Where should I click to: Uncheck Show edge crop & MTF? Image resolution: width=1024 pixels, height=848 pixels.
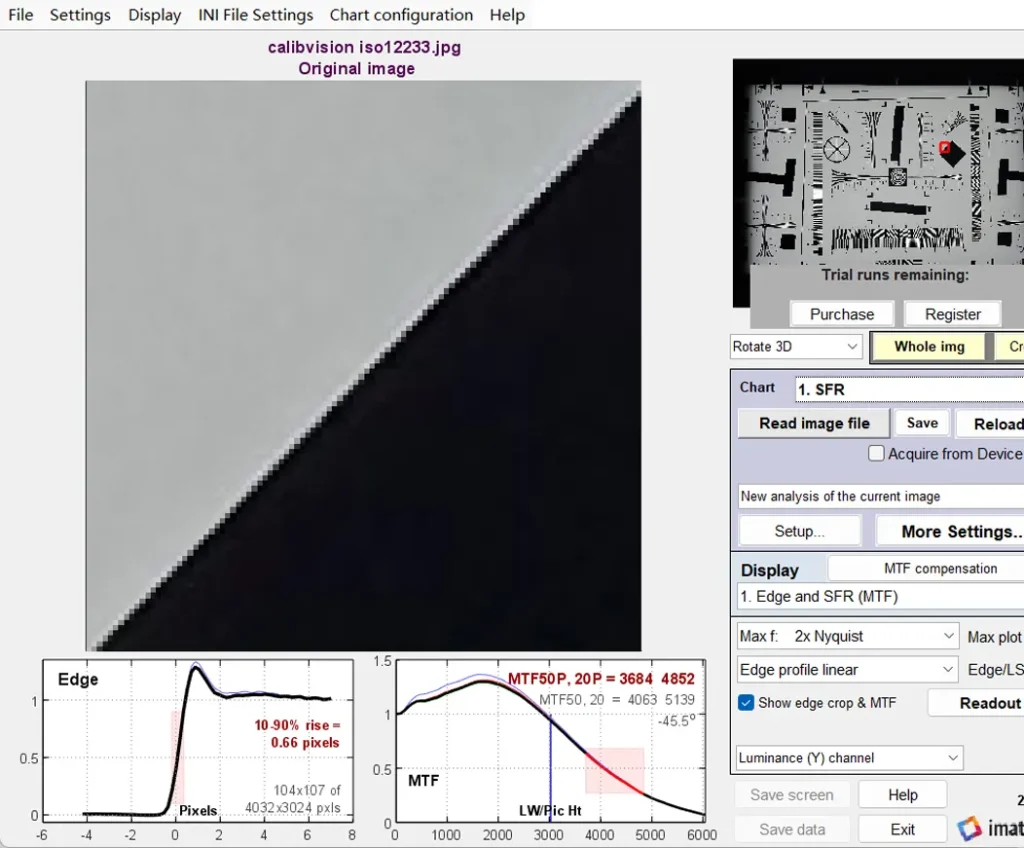pos(746,703)
